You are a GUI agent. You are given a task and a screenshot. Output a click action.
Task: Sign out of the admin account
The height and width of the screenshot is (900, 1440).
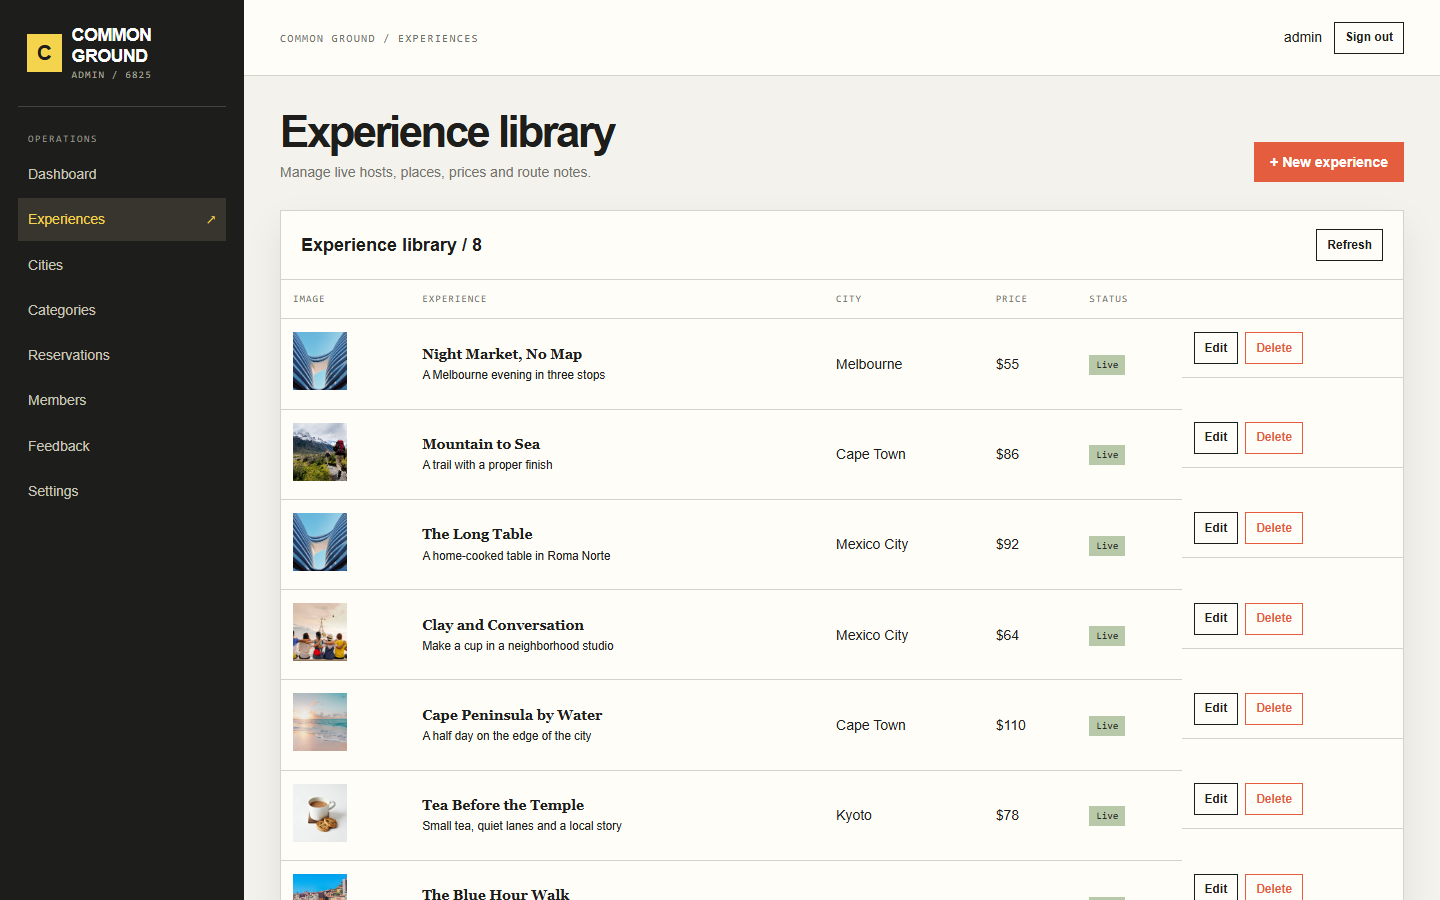click(1369, 38)
